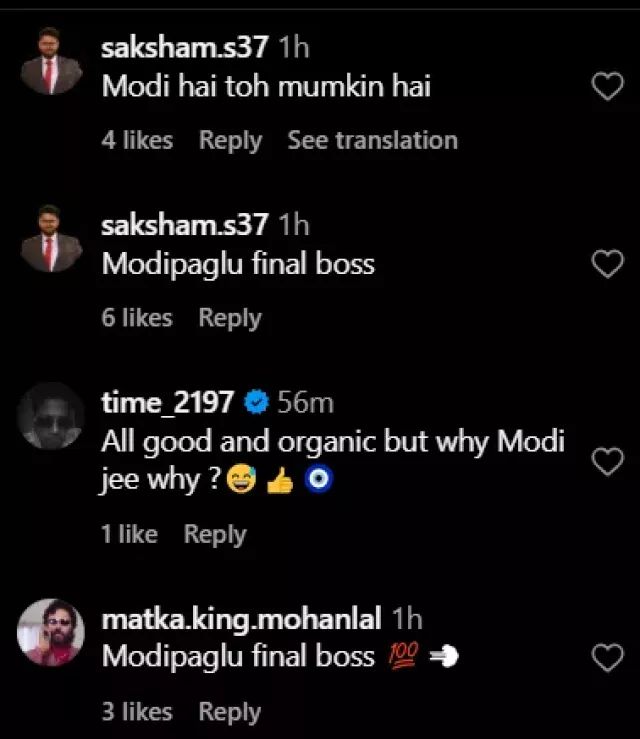Open the "6 likes" list

pyautogui.click(x=137, y=318)
